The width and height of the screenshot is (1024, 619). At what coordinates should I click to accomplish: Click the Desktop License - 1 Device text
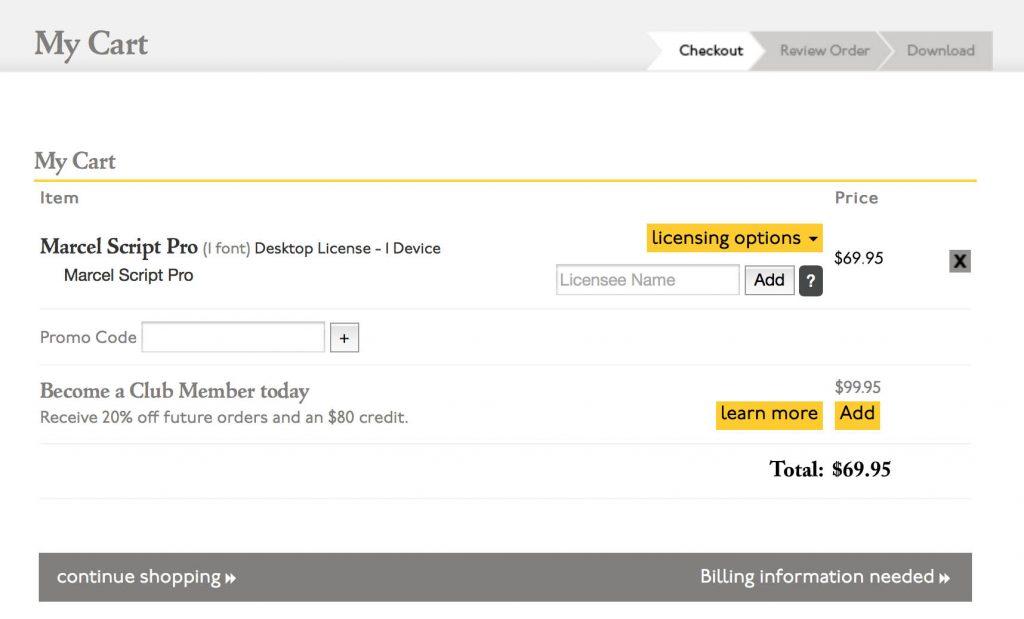click(347, 249)
